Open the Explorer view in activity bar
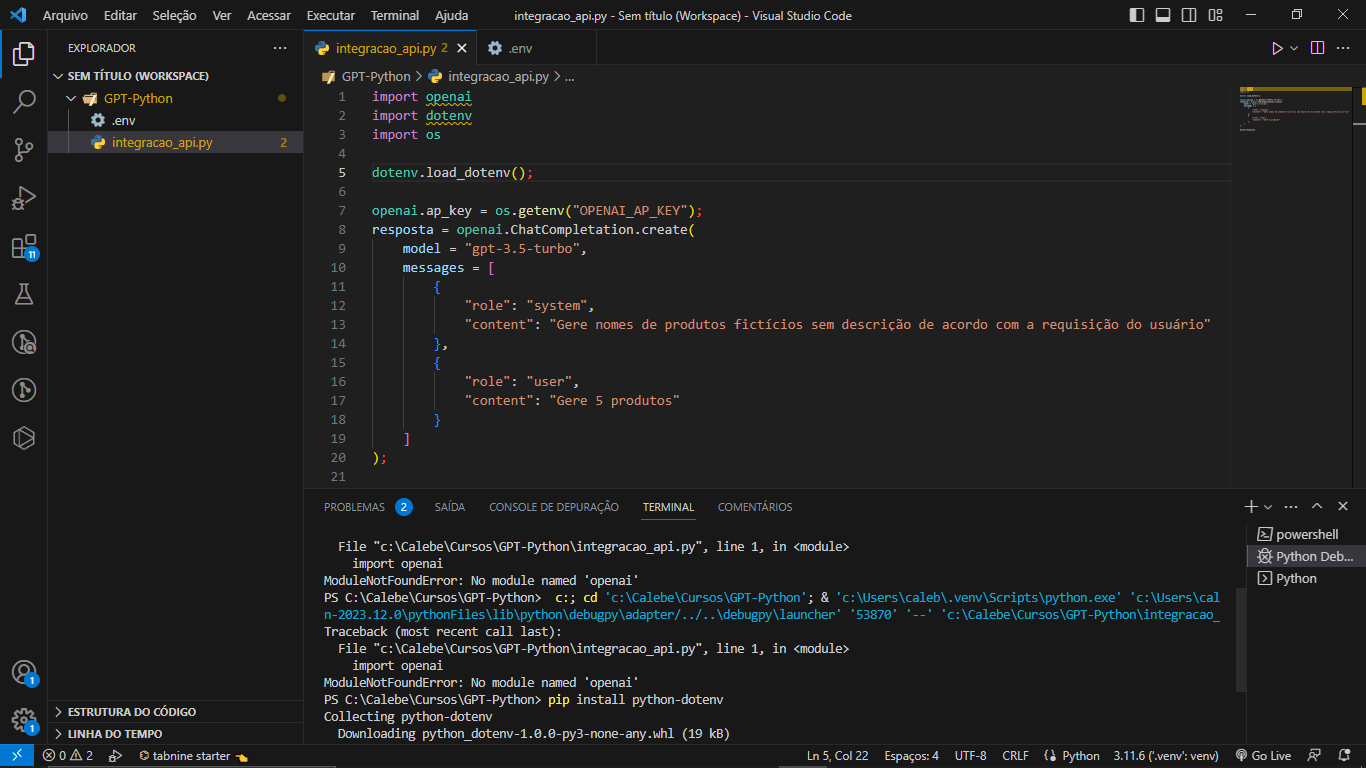This screenshot has height=768, width=1366. (x=24, y=53)
